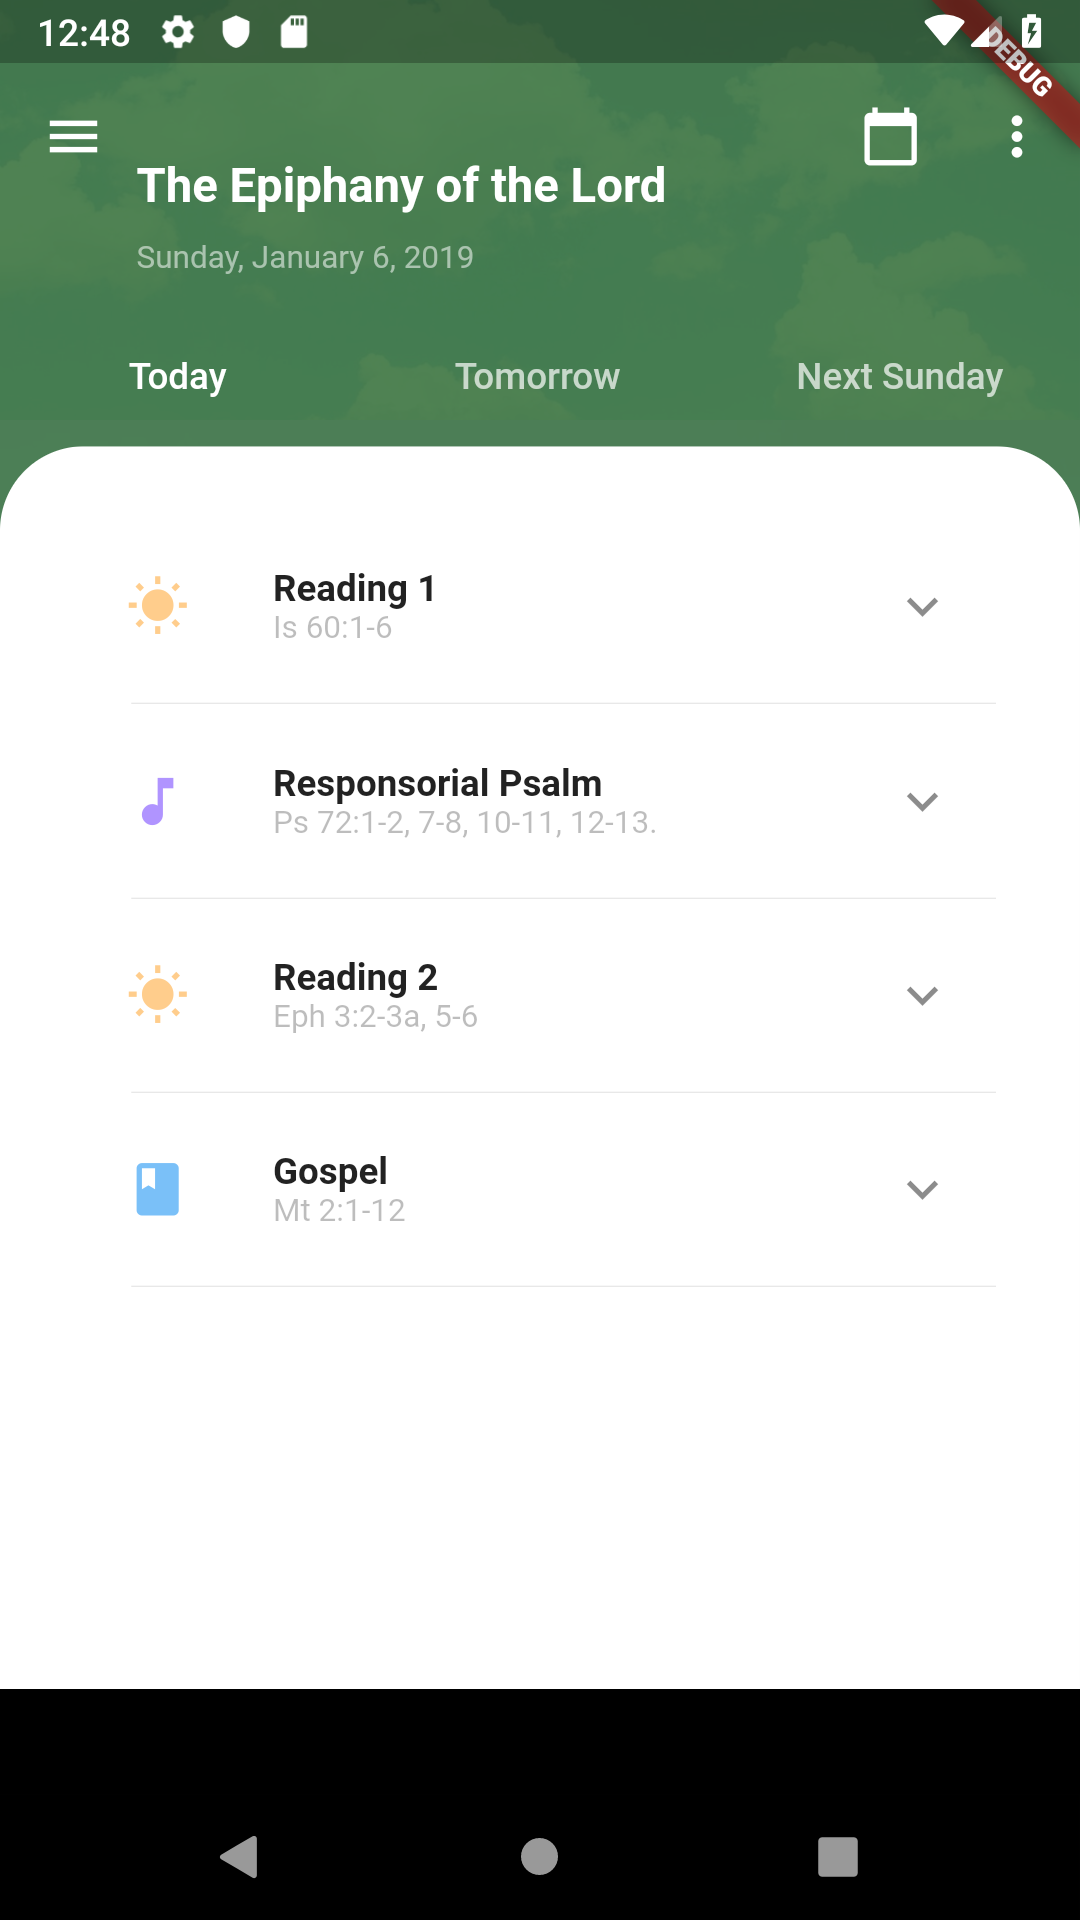
Task: Switch to the Next Sunday tab
Action: tap(899, 377)
